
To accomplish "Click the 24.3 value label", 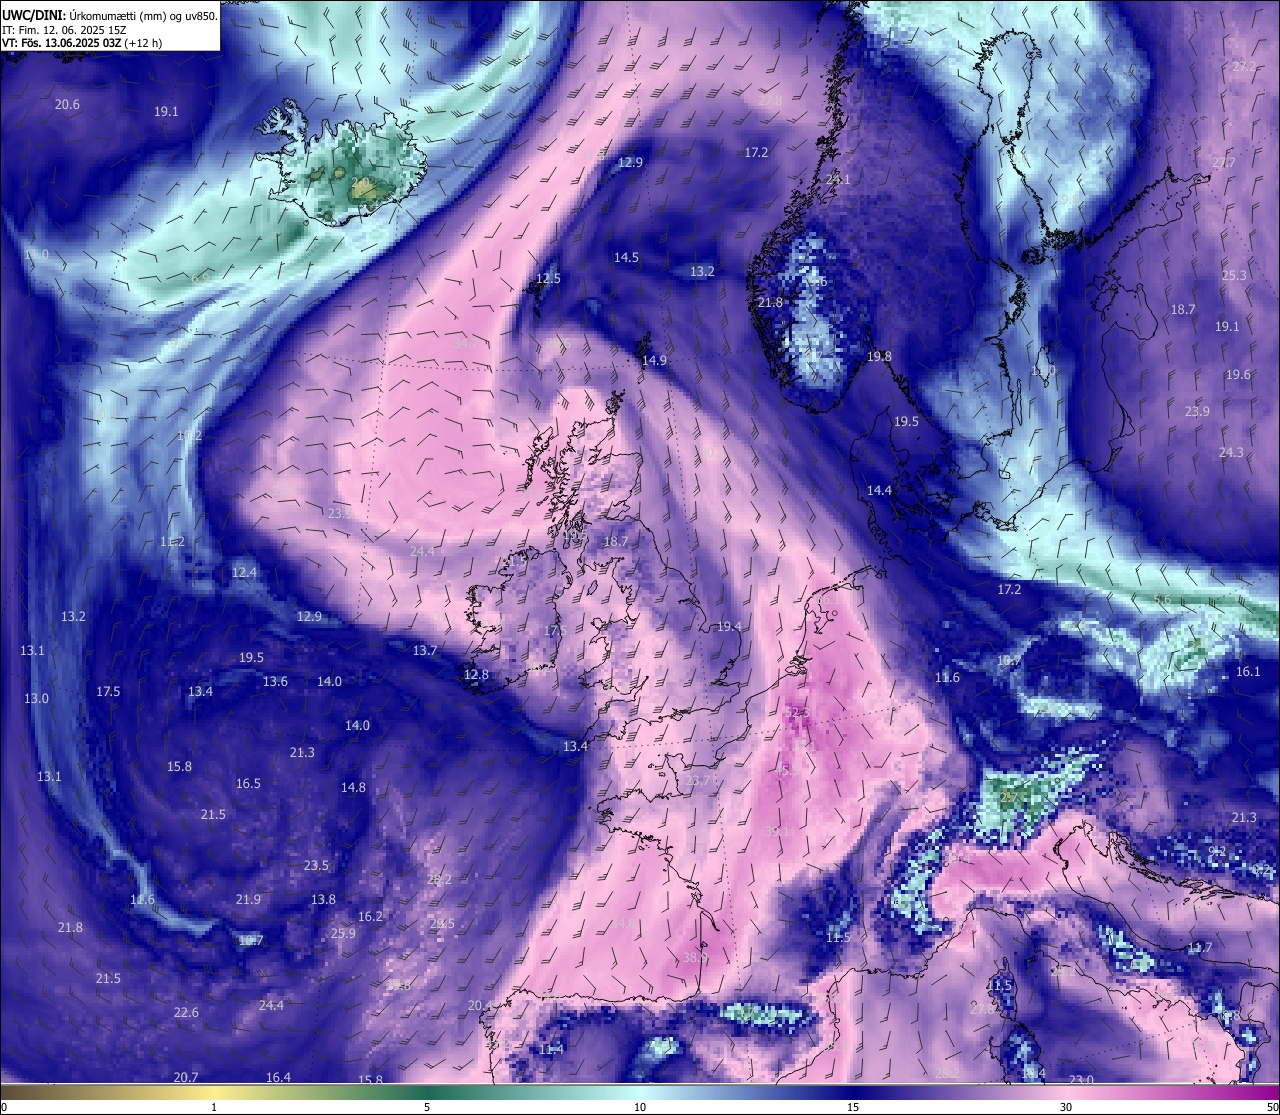I will [1231, 452].
